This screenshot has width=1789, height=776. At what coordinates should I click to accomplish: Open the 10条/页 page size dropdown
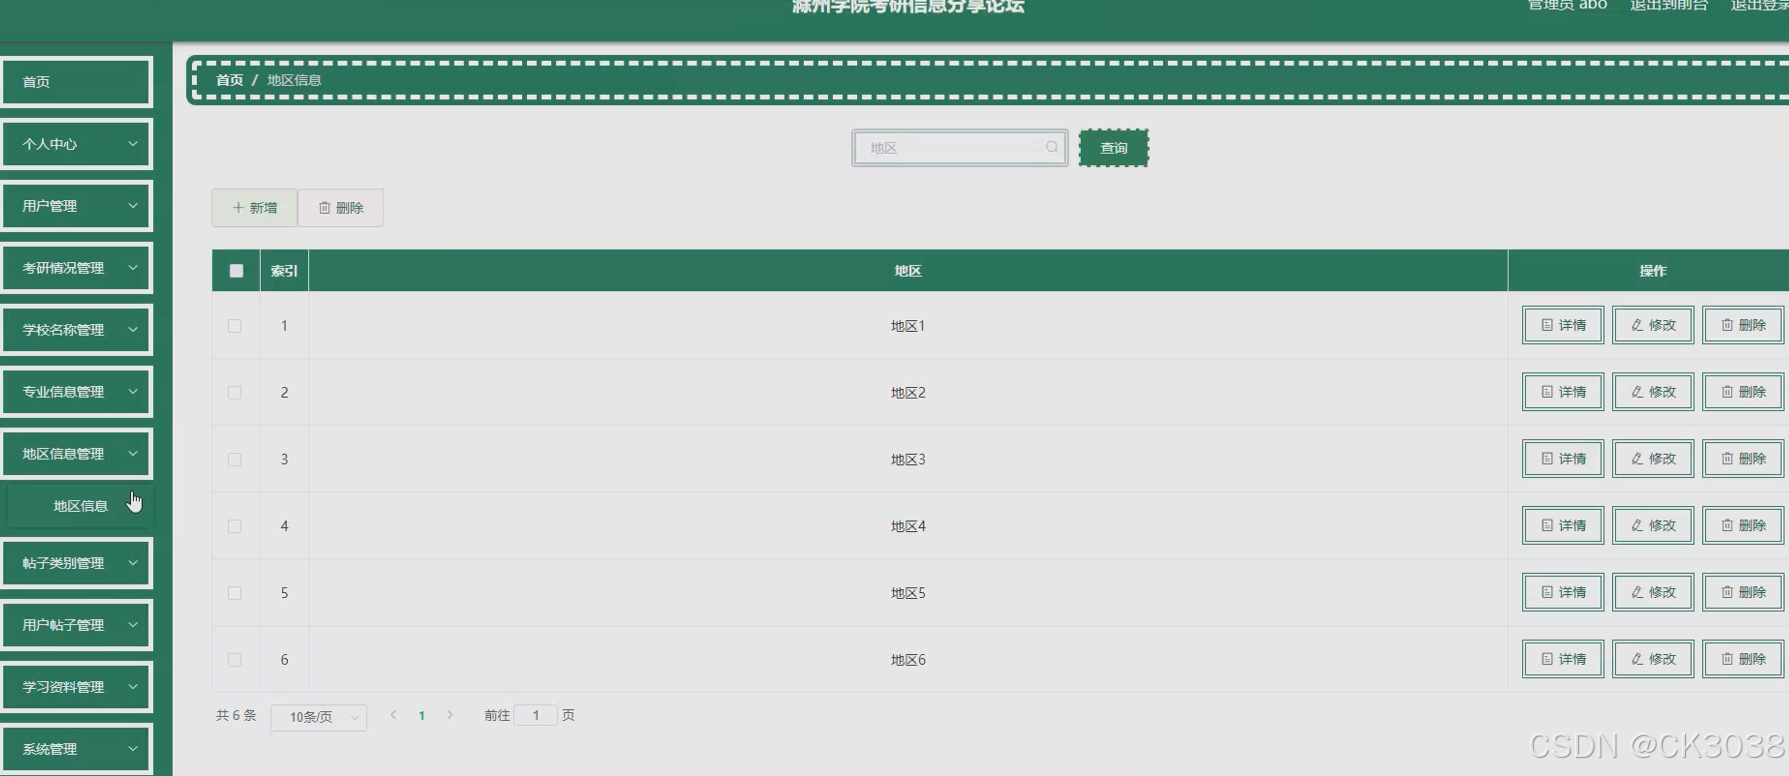pos(319,717)
